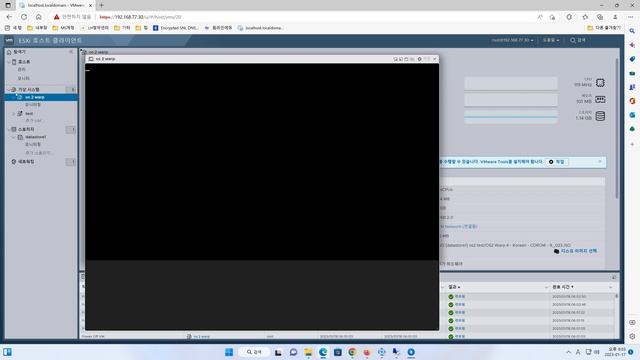Select the test VM in the navigator
Screen dimensions: 640x360
[29, 113]
